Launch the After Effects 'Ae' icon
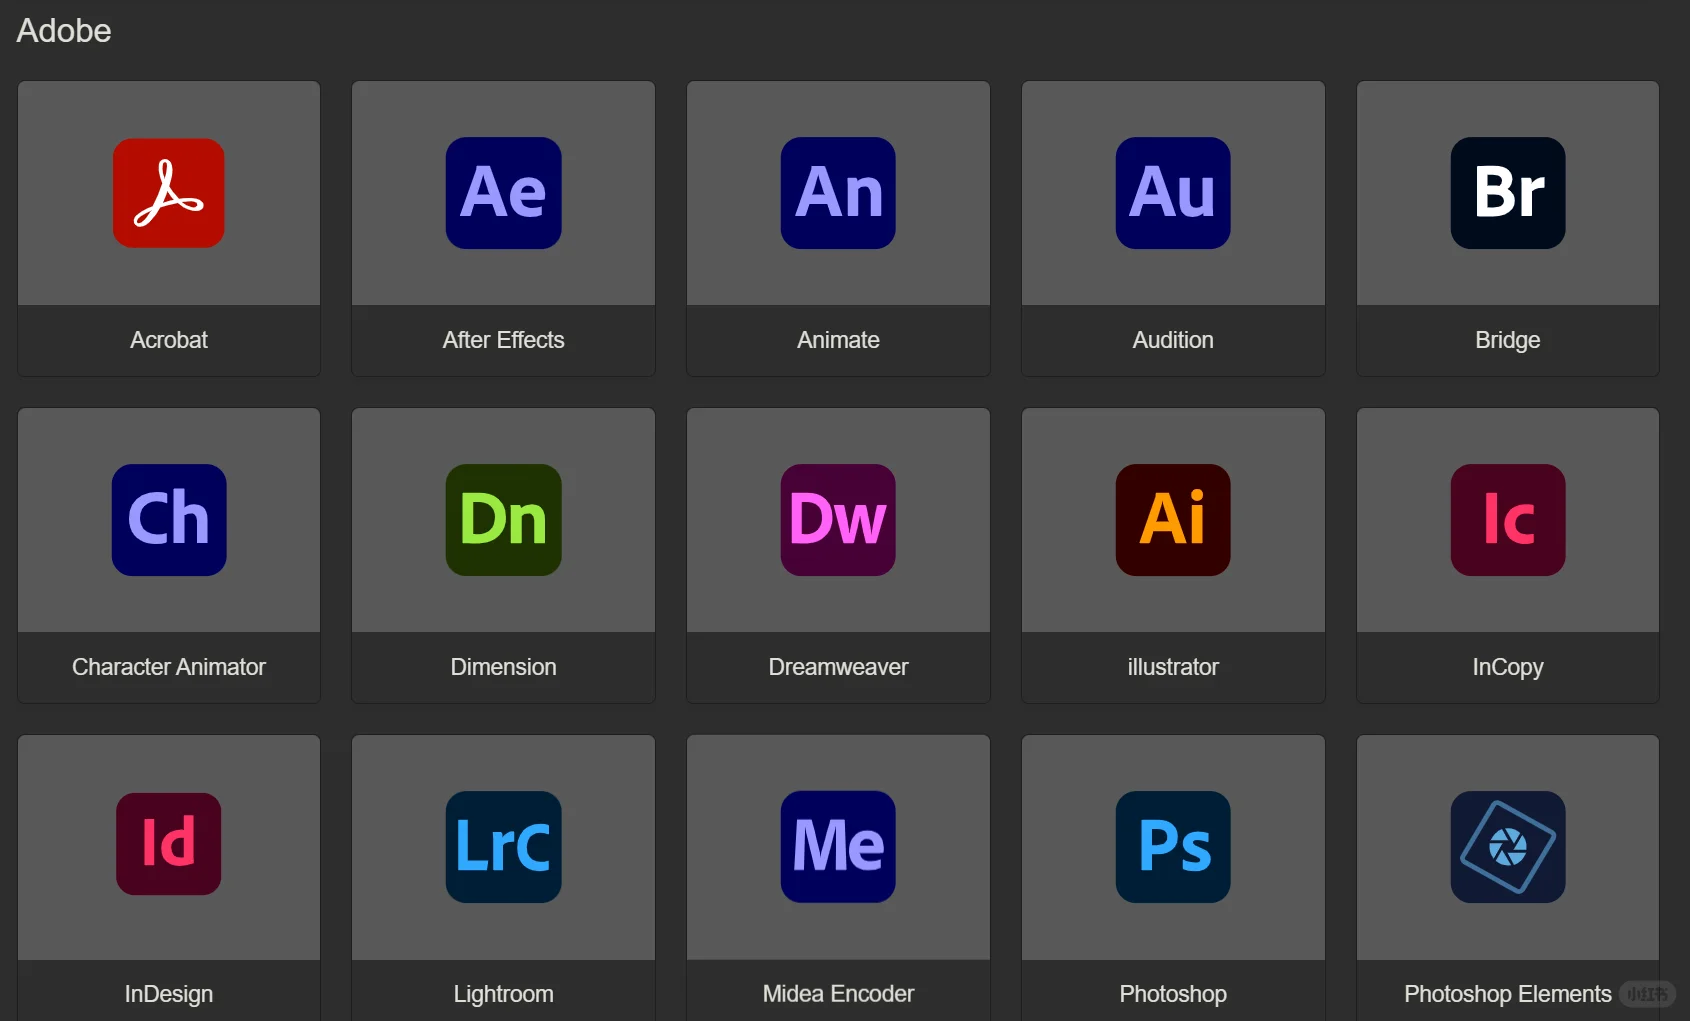1690x1021 pixels. [x=504, y=193]
